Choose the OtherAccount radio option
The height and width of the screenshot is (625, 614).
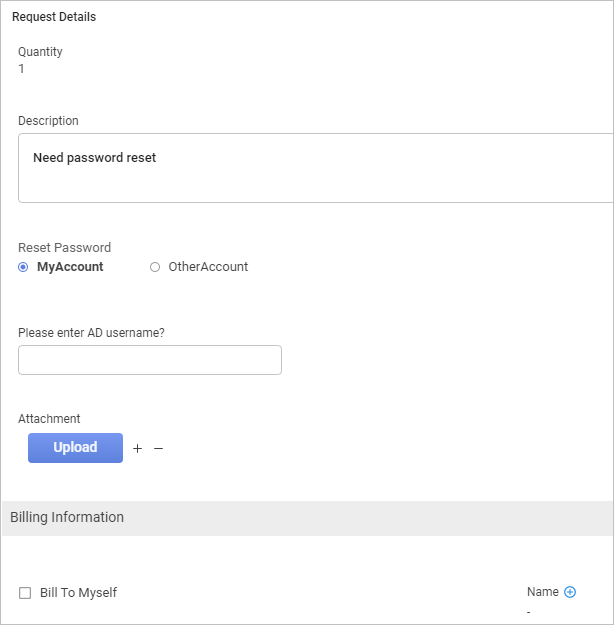click(x=155, y=267)
